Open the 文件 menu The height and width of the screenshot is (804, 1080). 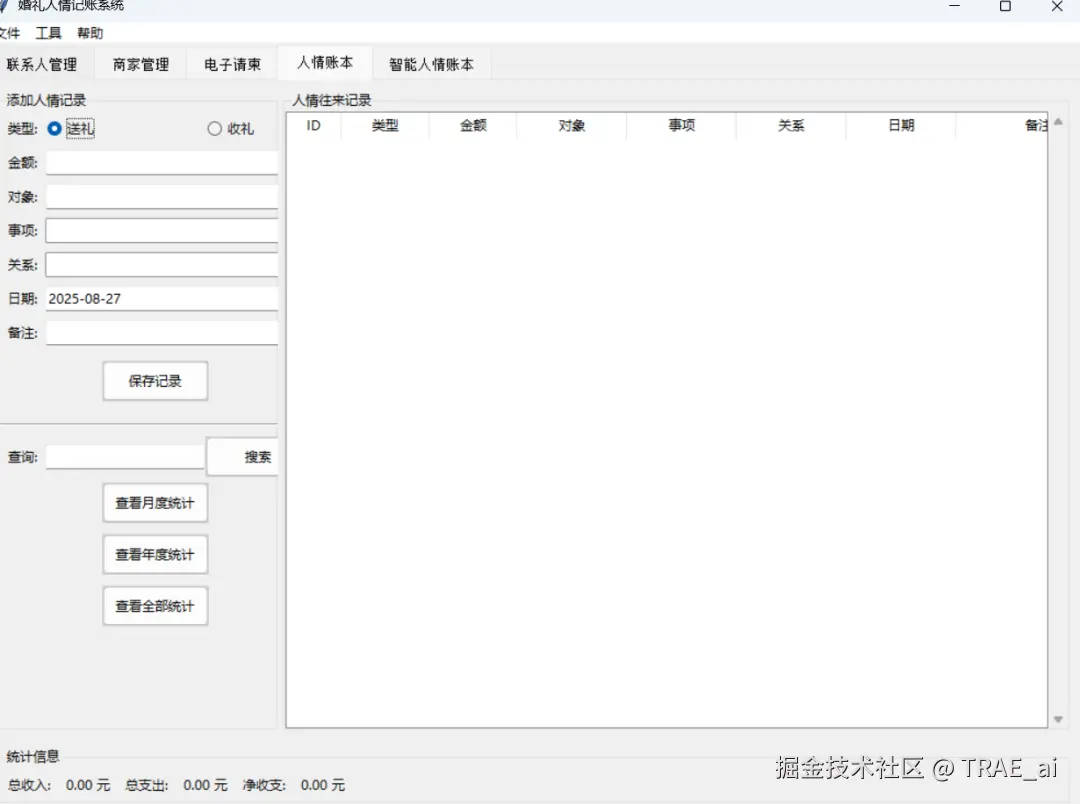pos(9,33)
